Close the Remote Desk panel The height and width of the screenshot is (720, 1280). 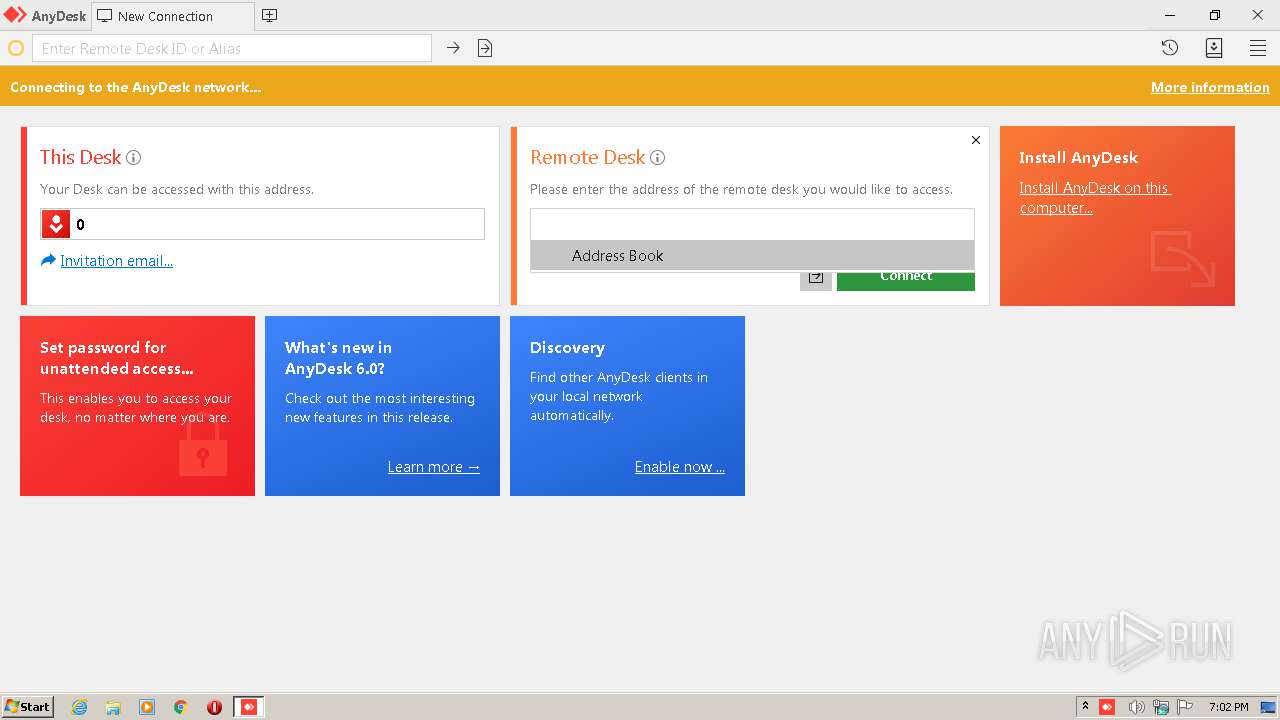976,140
